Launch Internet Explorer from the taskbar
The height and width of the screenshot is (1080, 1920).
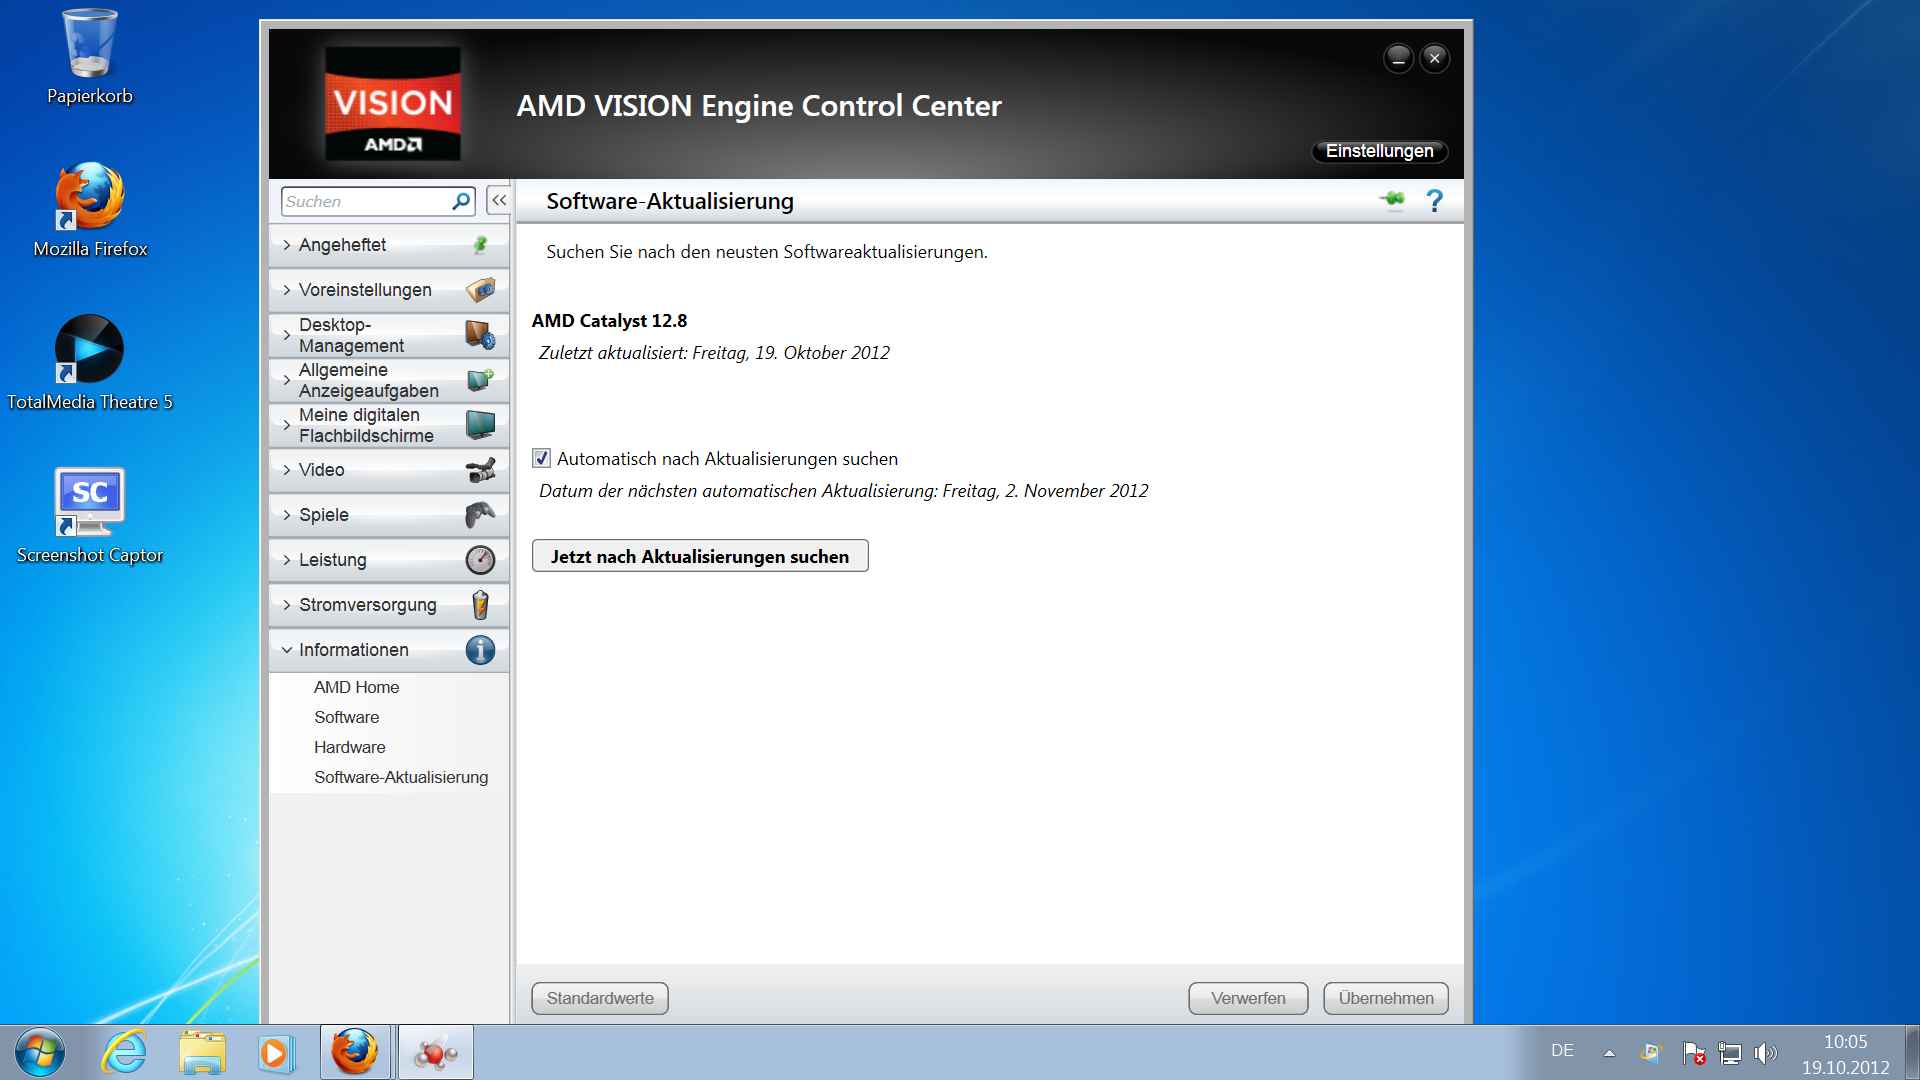[125, 1052]
